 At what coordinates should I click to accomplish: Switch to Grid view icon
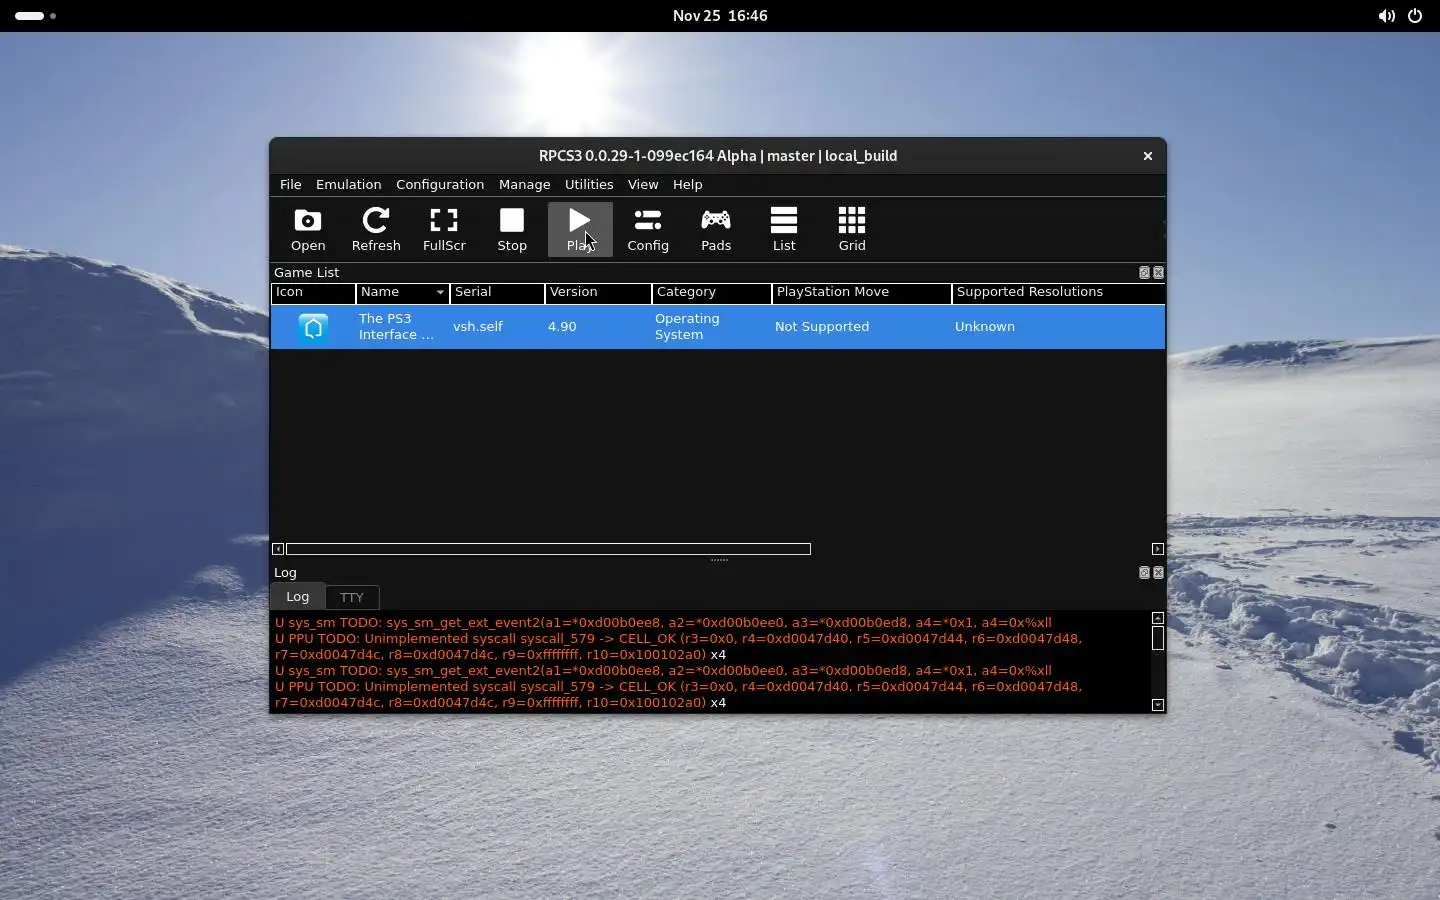tap(852, 230)
